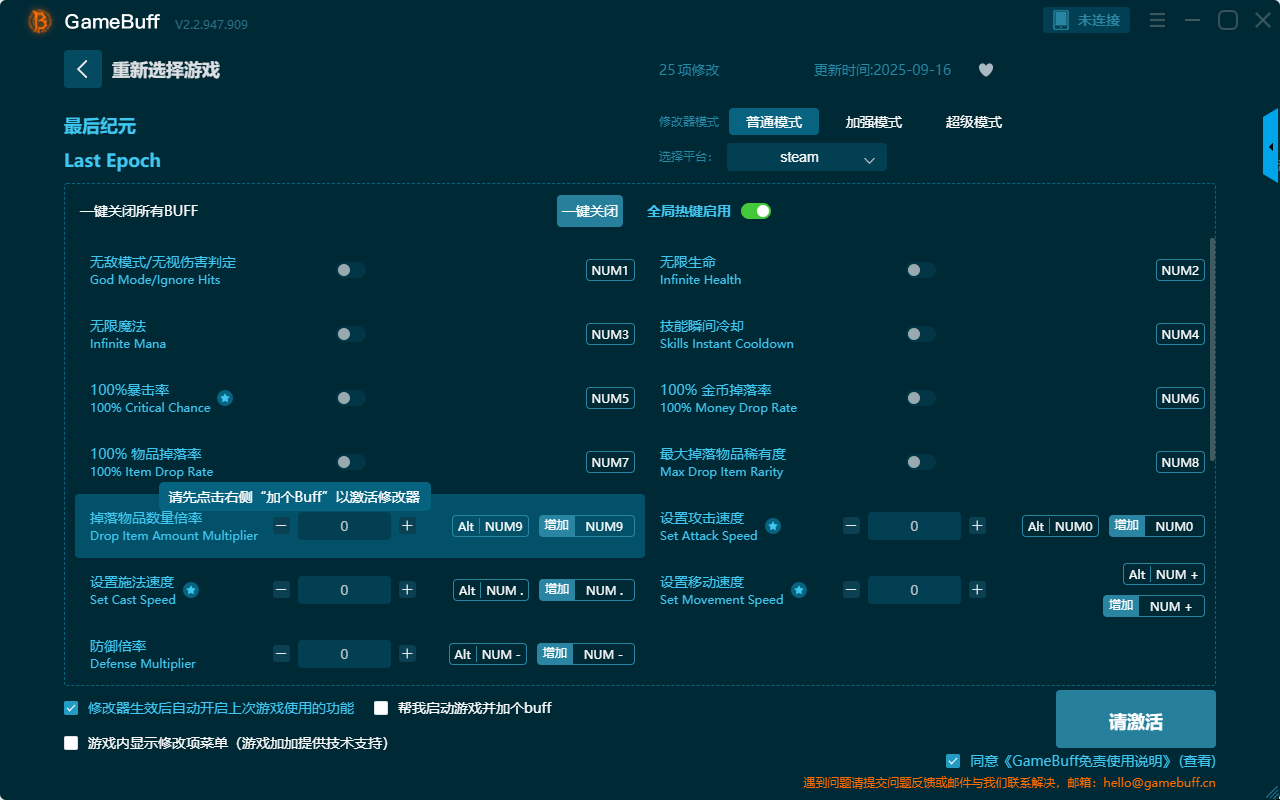
Task: Toggle Infinite Mana switch
Action: pyautogui.click(x=351, y=334)
